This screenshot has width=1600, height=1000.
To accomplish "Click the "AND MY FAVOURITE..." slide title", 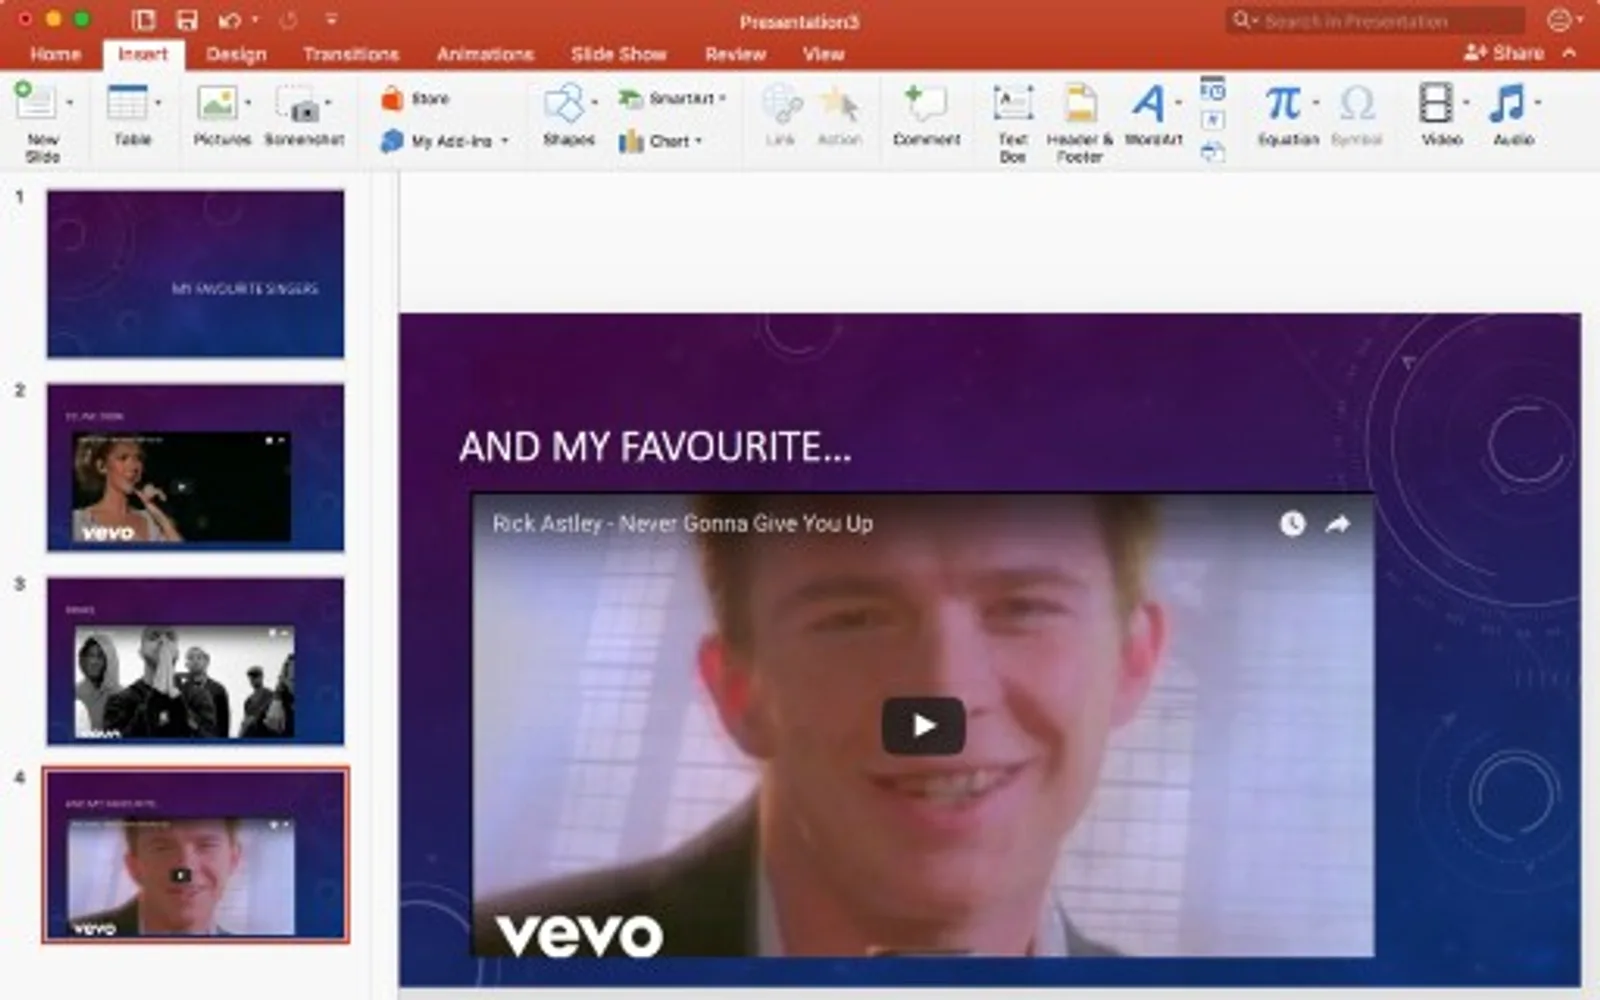I will 655,447.
